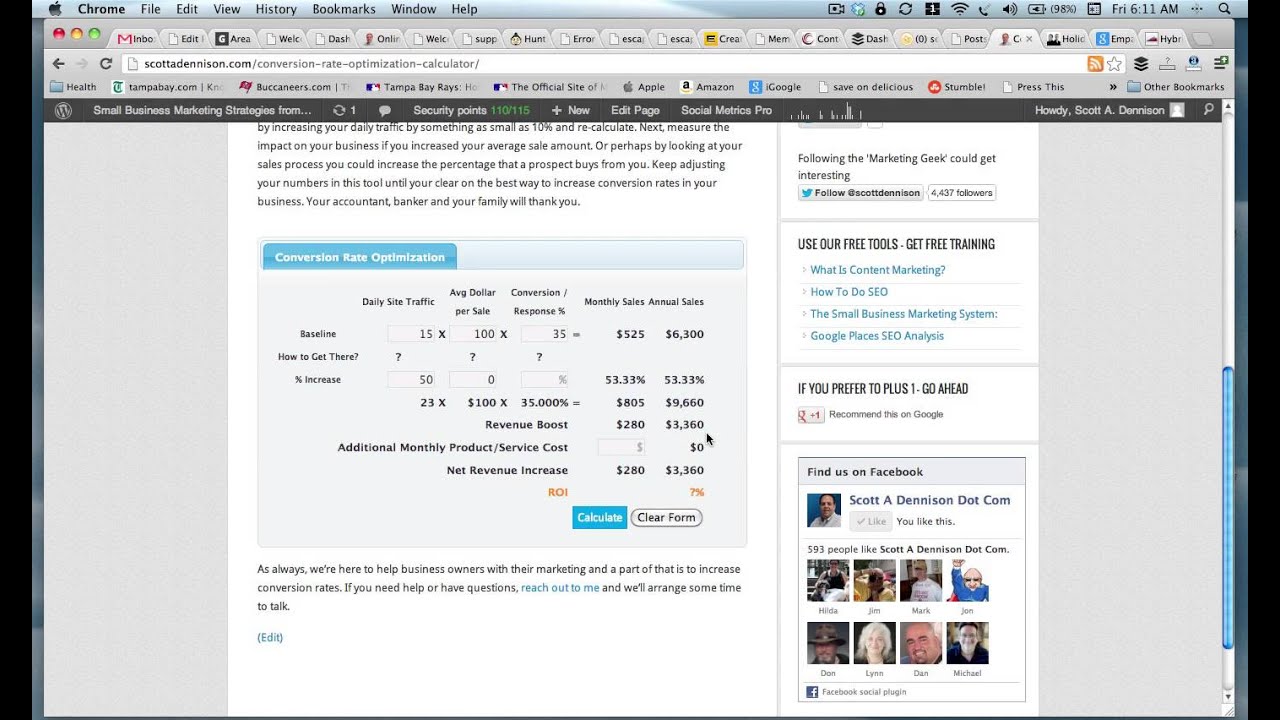Screen dimensions: 1280x720
Task: Click the Calculate button
Action: [600, 517]
